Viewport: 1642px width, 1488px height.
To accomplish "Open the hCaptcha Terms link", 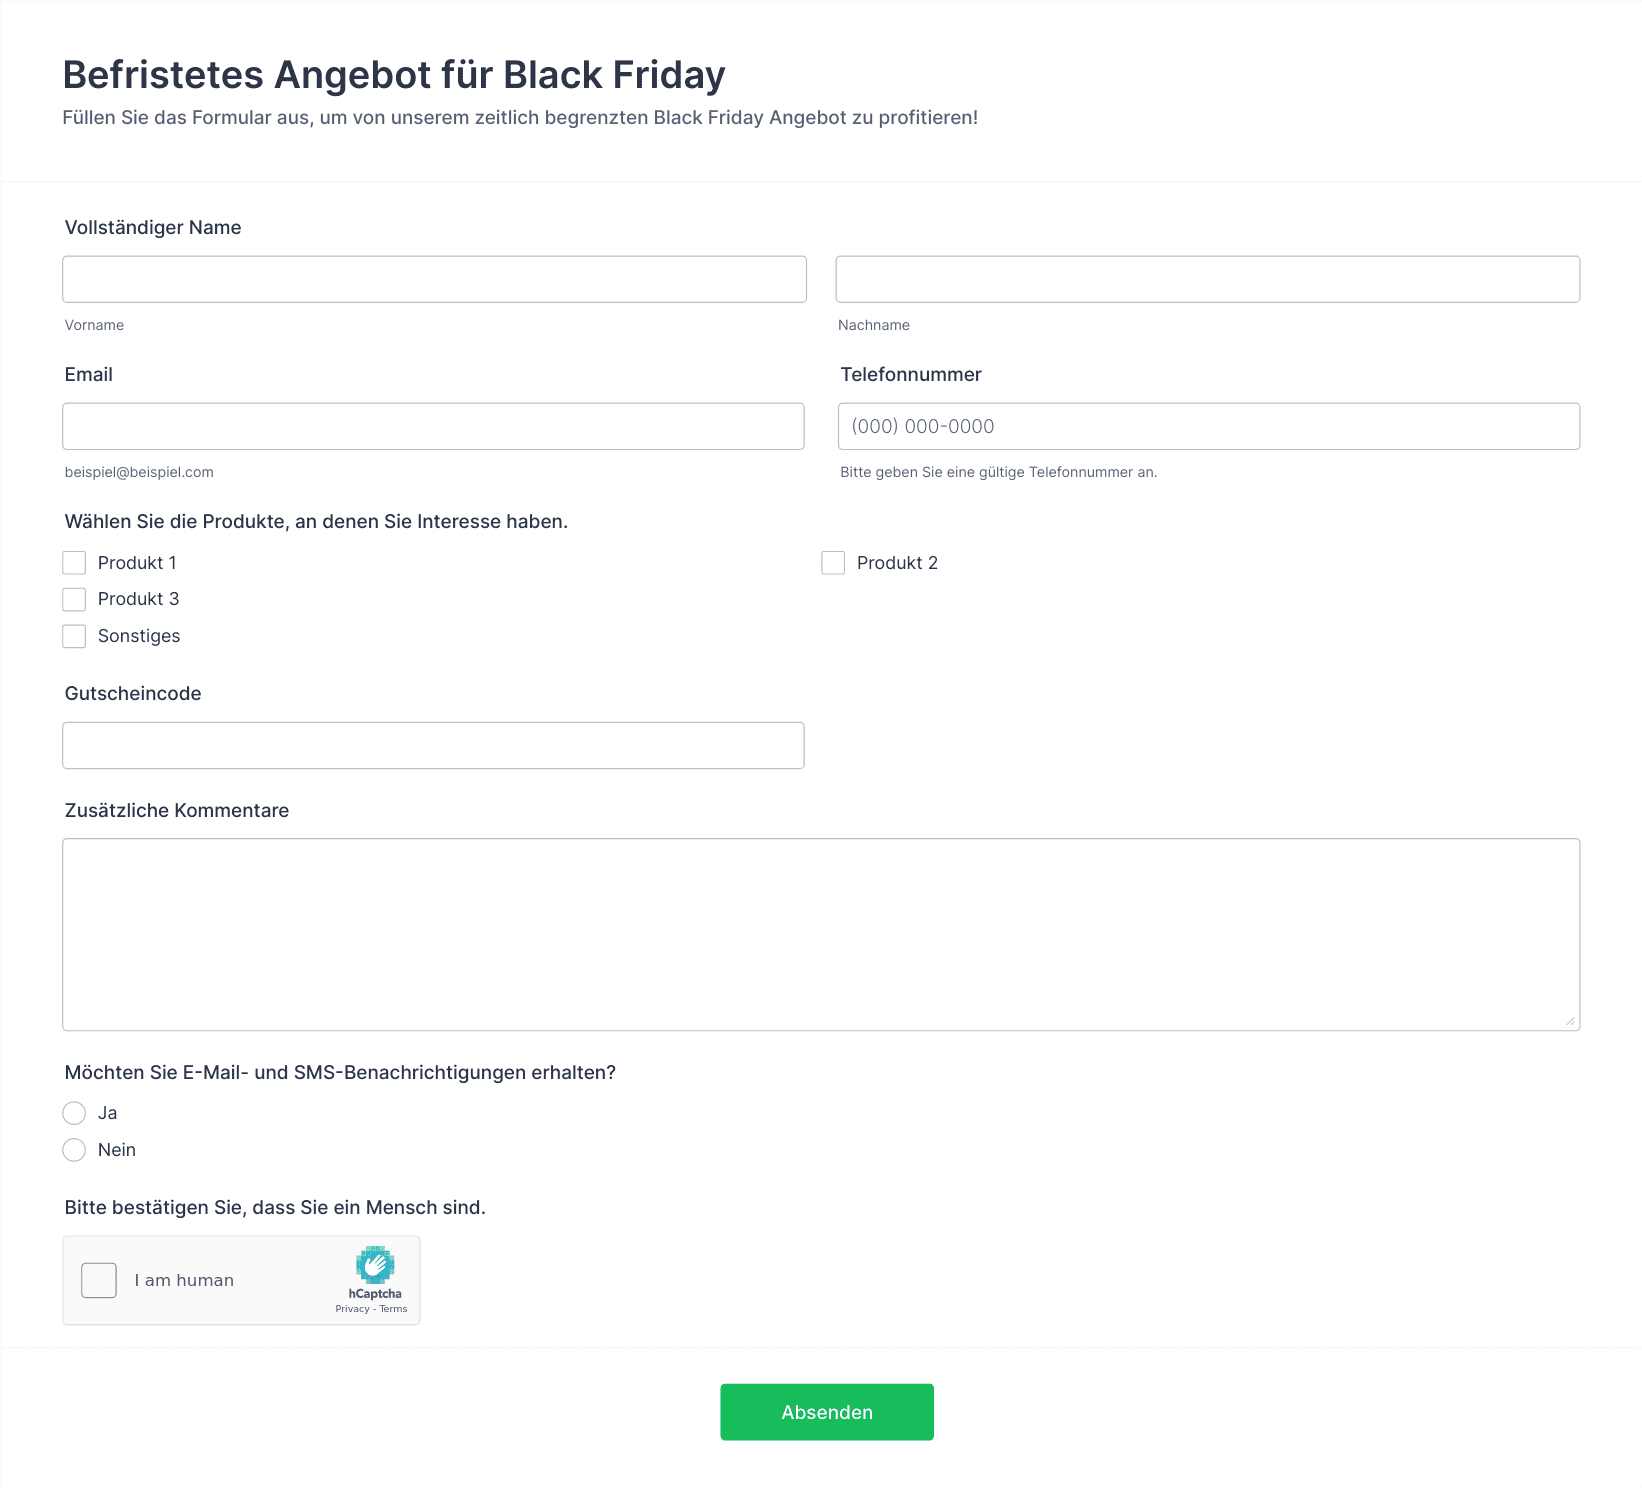I will 393,1309.
